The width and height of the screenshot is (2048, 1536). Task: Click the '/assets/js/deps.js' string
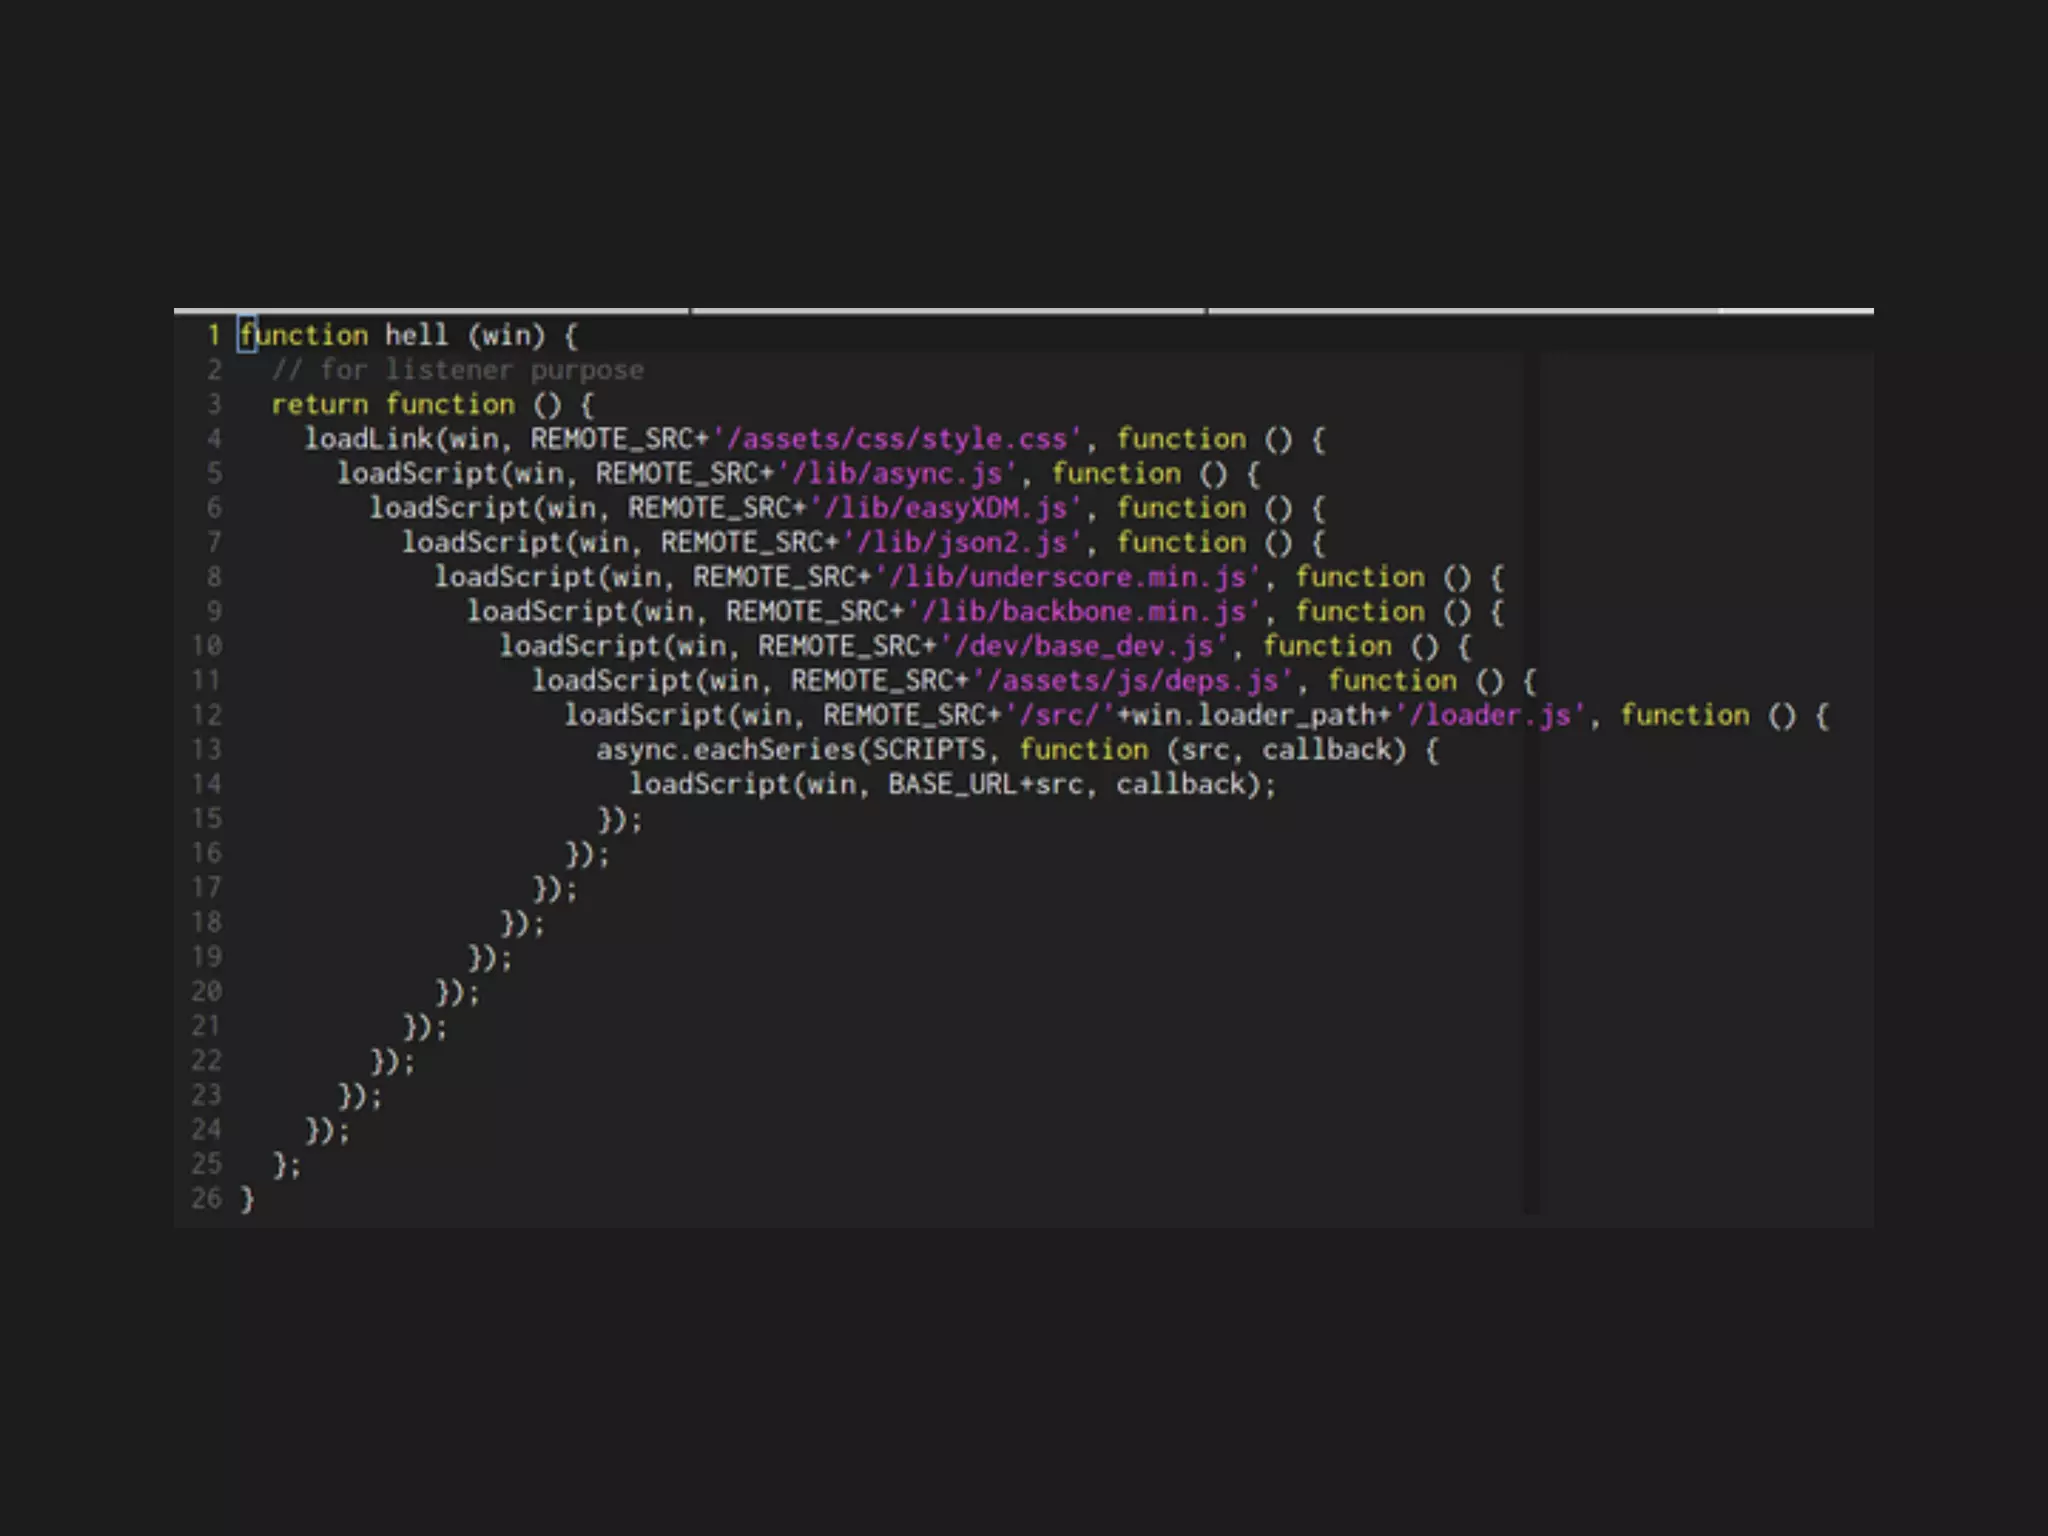(x=1132, y=680)
